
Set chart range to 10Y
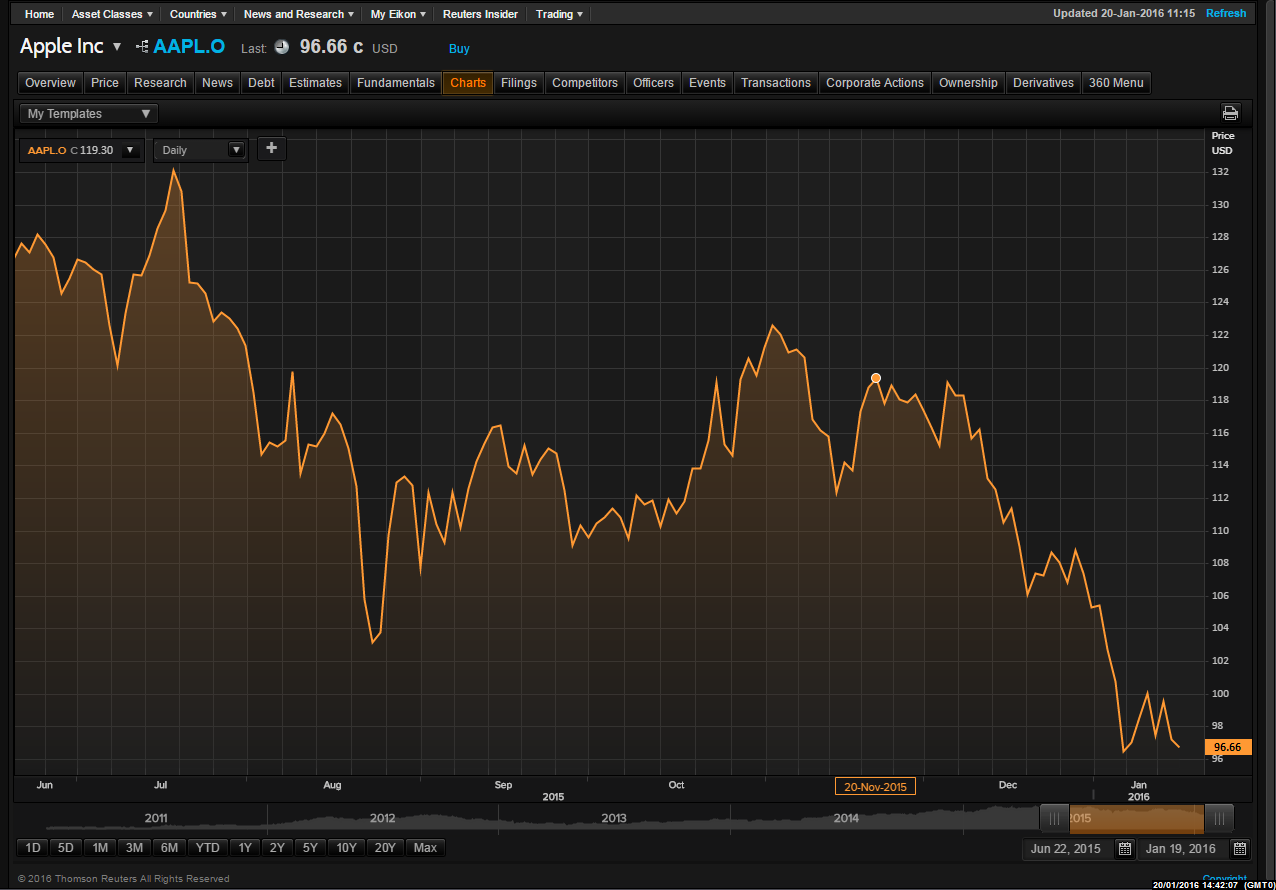pyautogui.click(x=347, y=848)
